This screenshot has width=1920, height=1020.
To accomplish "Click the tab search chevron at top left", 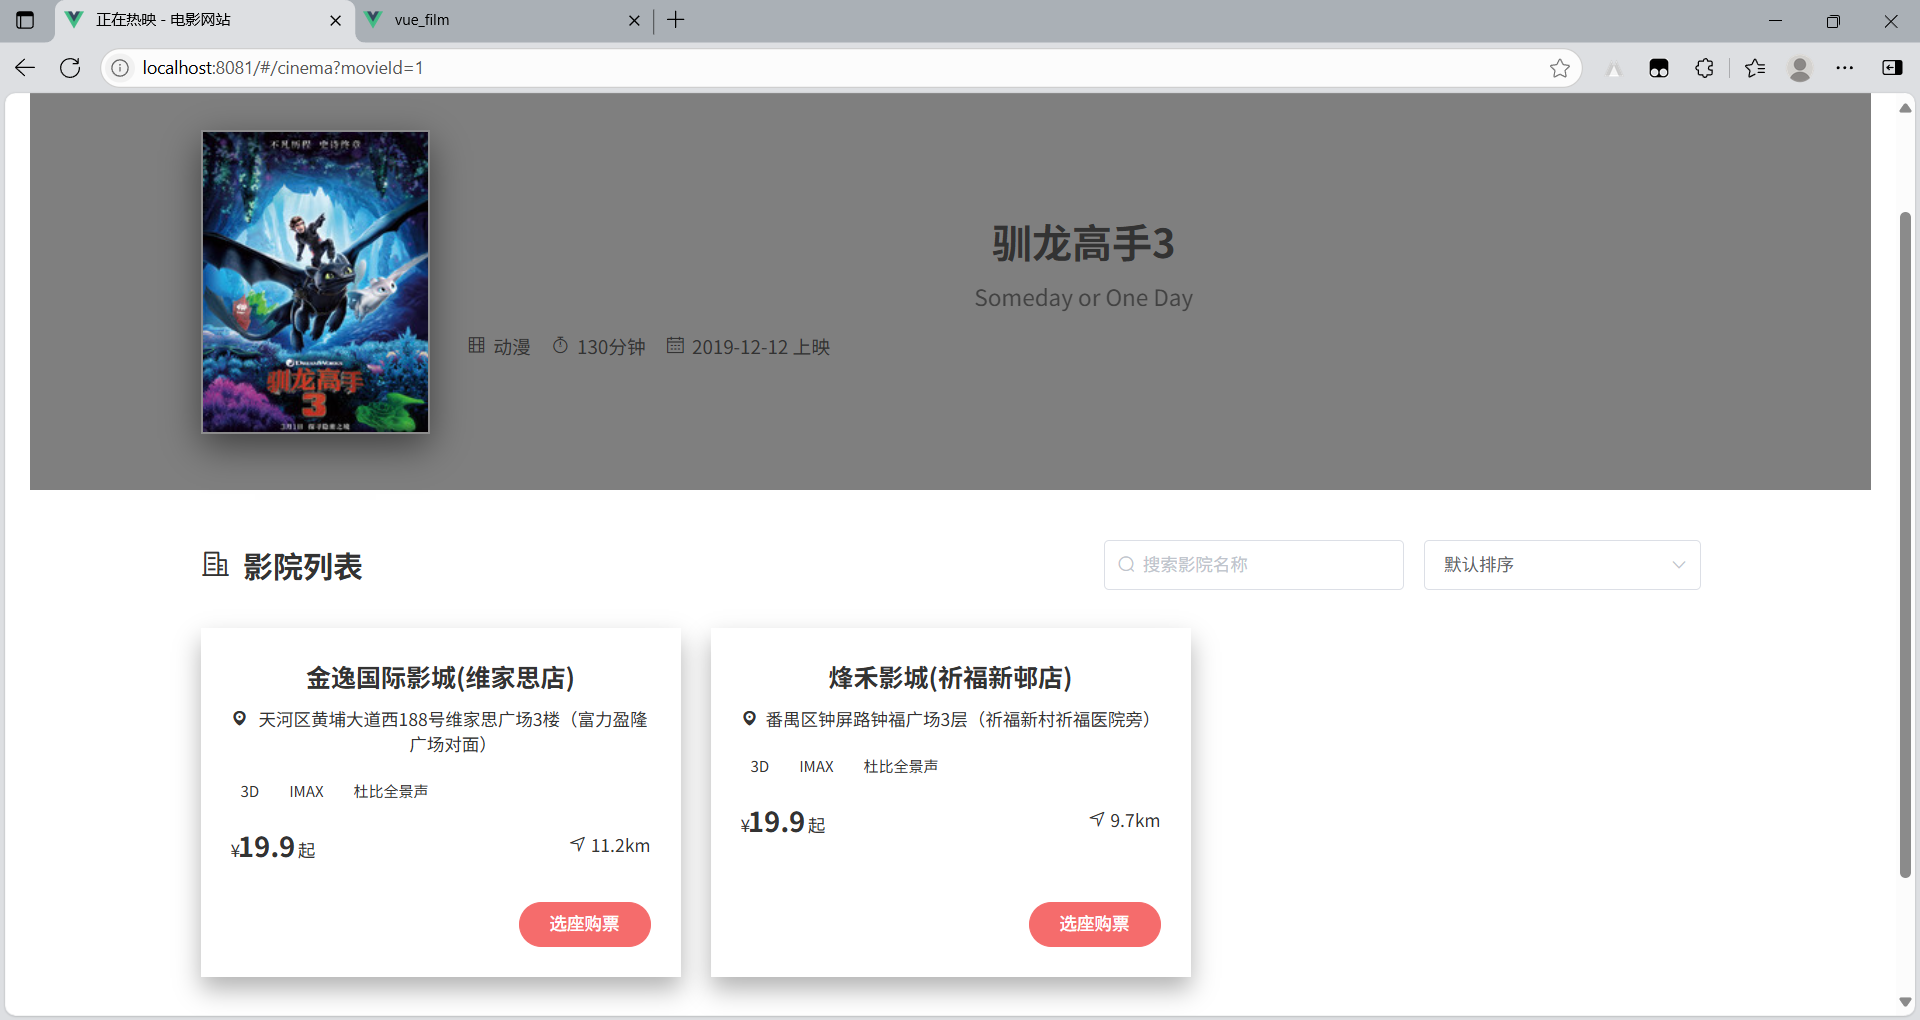I will (x=25, y=20).
